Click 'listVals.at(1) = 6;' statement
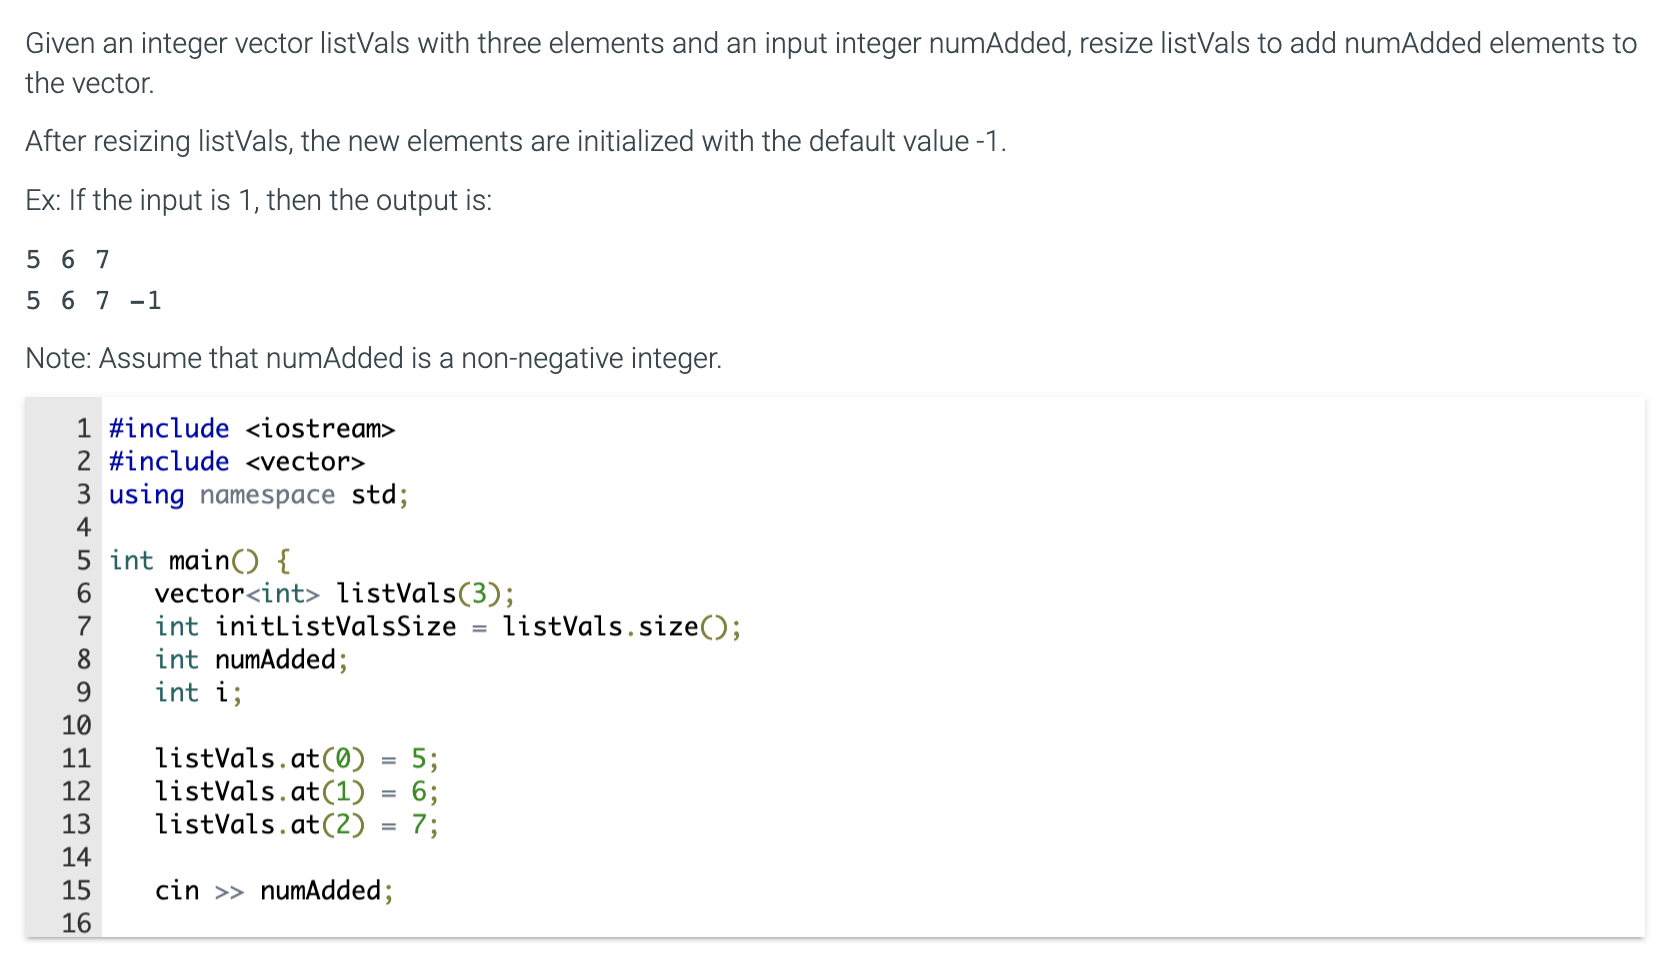This screenshot has width=1656, height=962. point(296,791)
